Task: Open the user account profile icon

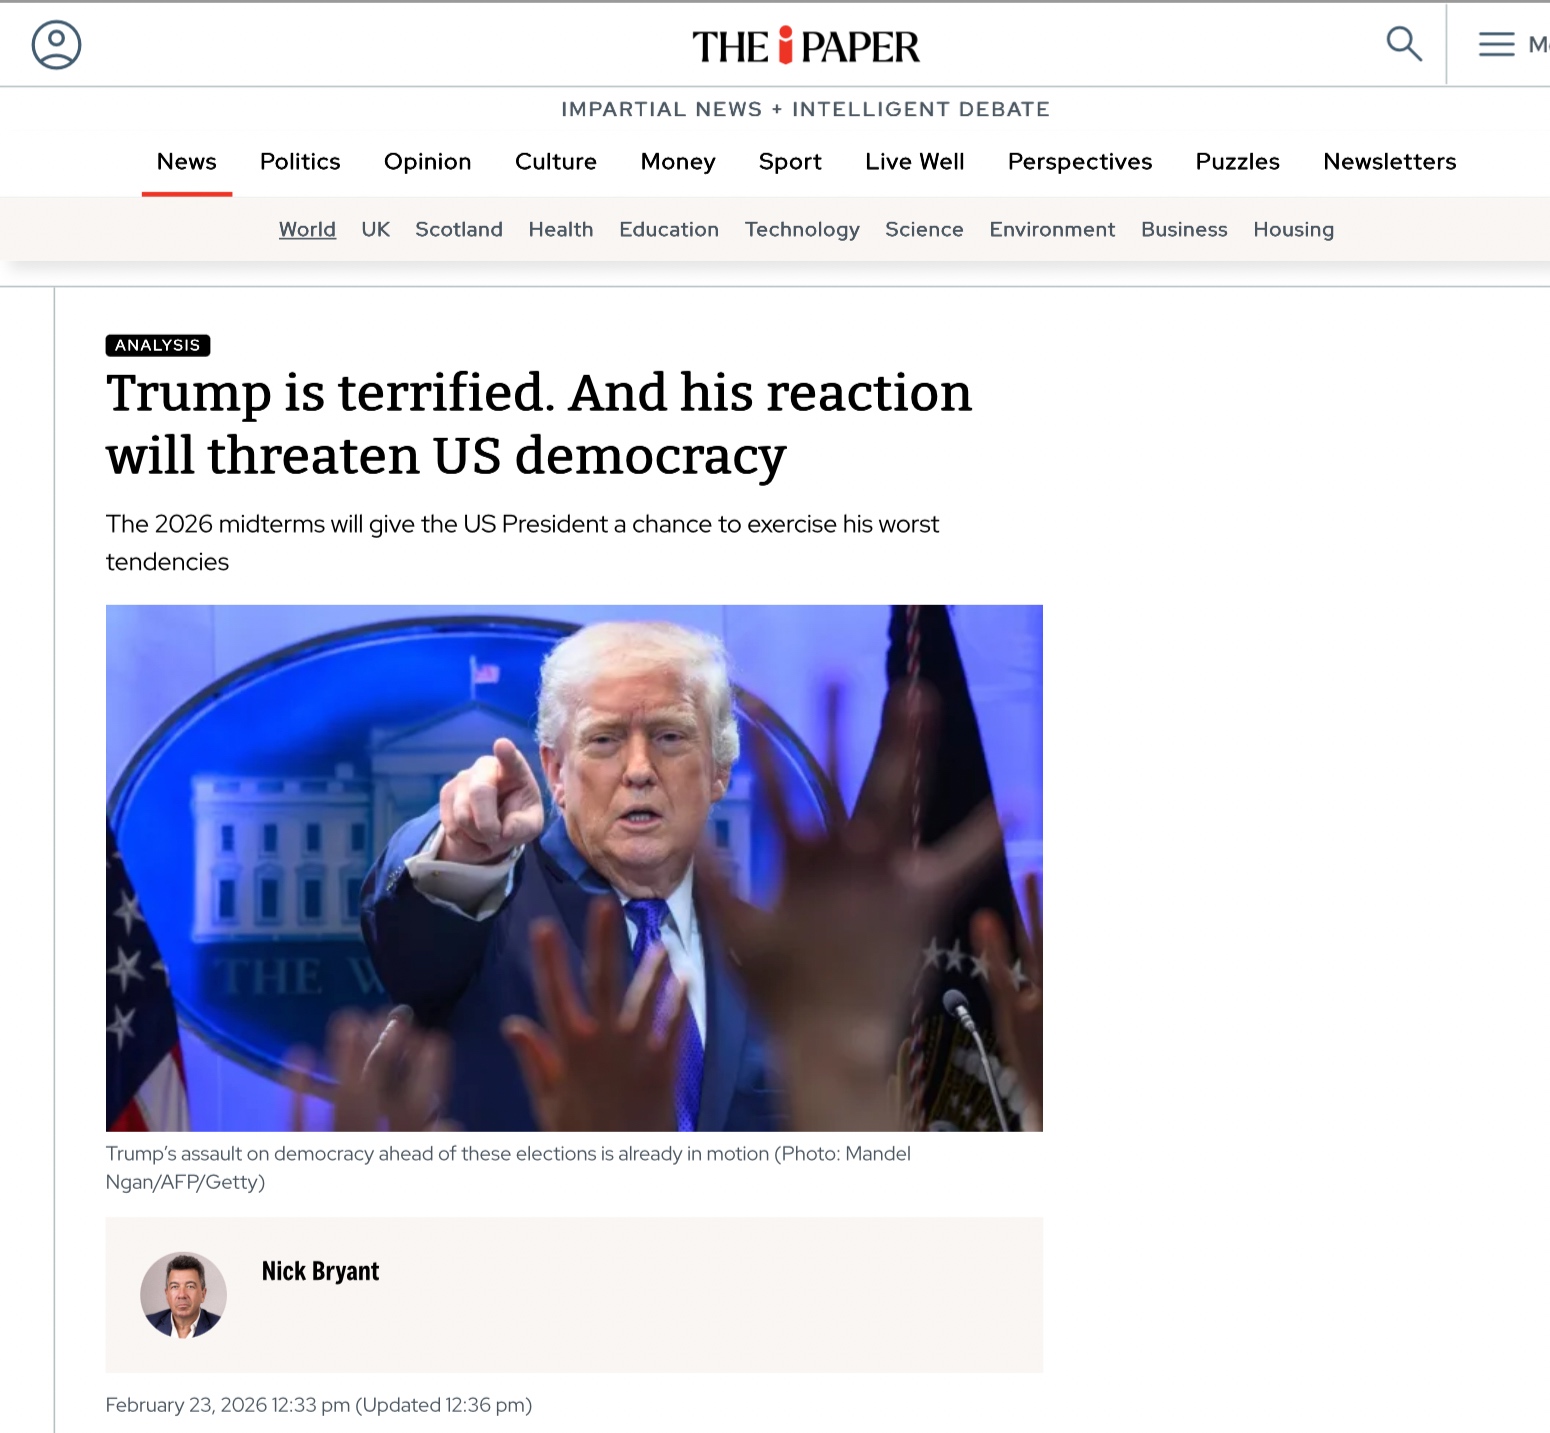Action: [x=56, y=45]
